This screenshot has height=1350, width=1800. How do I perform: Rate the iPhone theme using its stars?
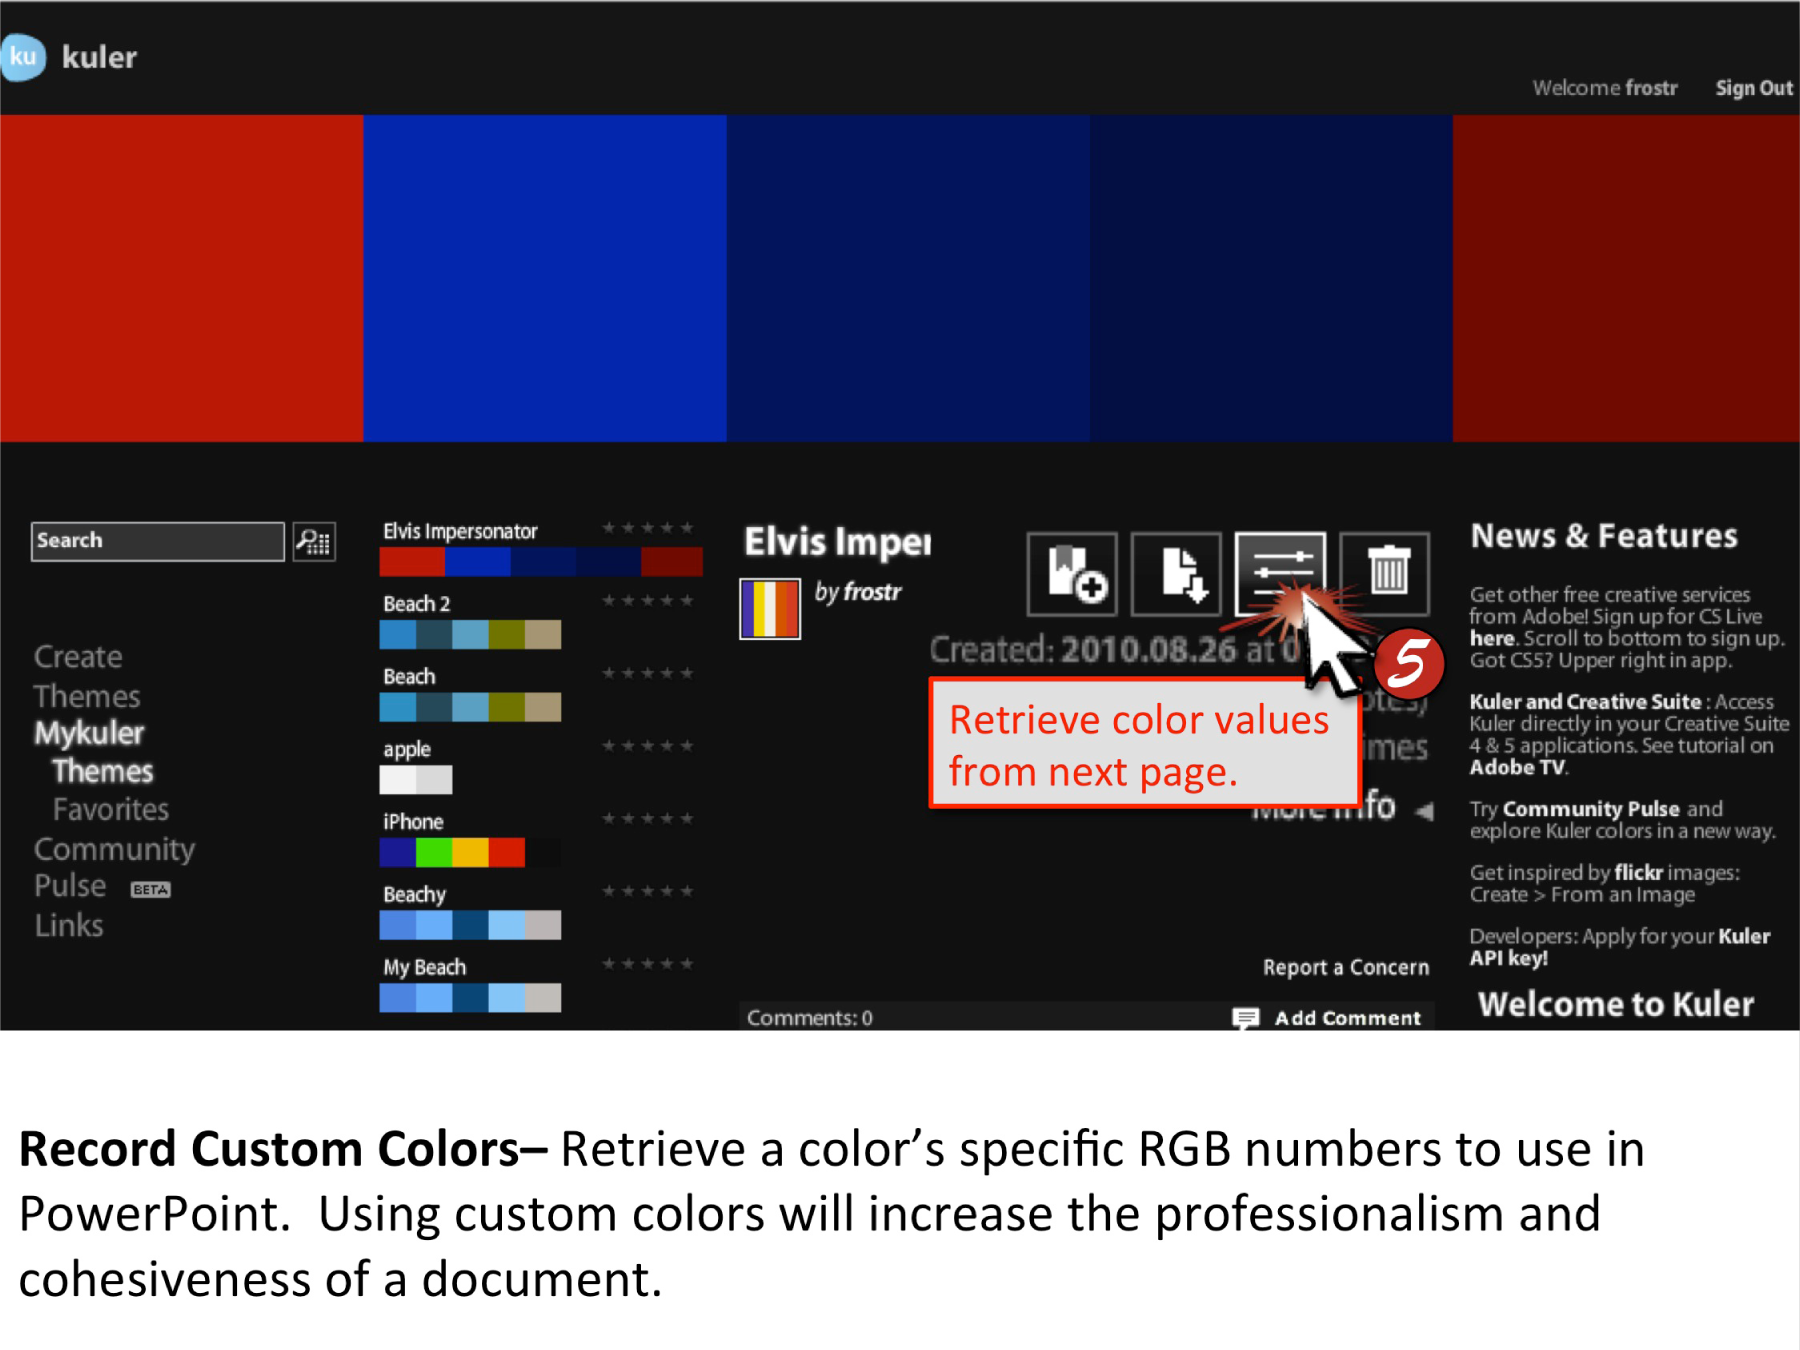(x=647, y=819)
